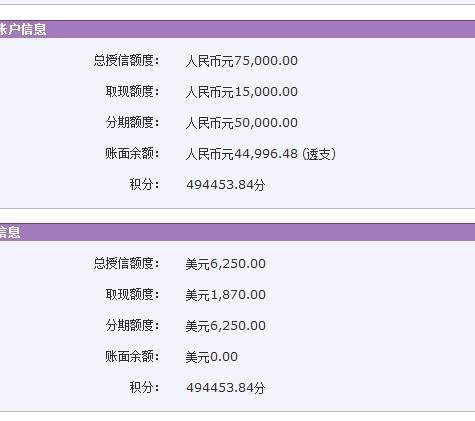This screenshot has height=421, width=475.
Task: Click the 积分 label in RMB section
Action: (145, 184)
